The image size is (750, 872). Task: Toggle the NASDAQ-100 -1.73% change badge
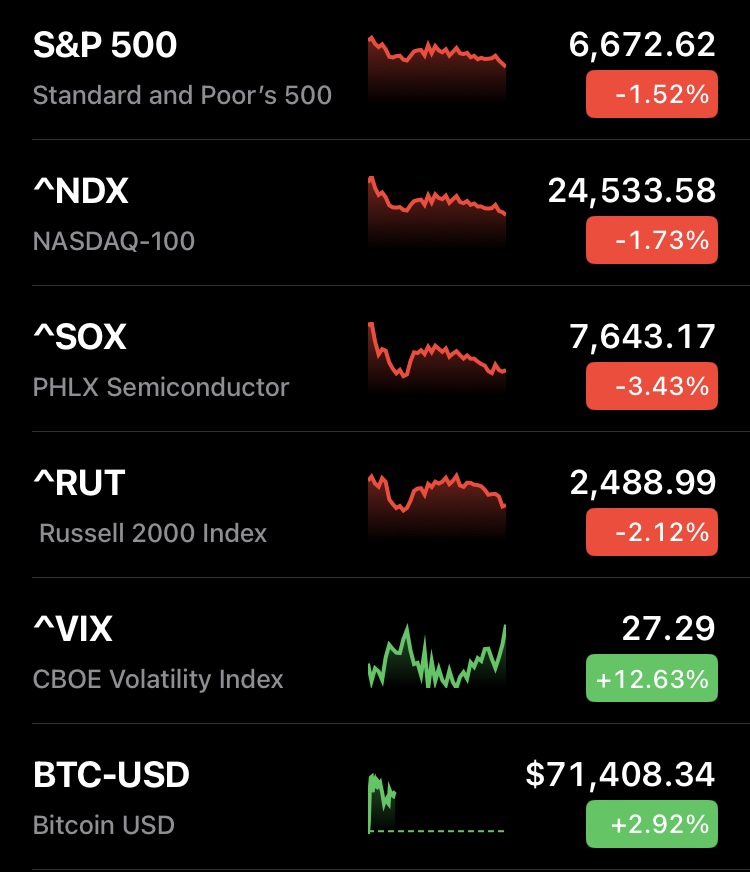point(651,240)
